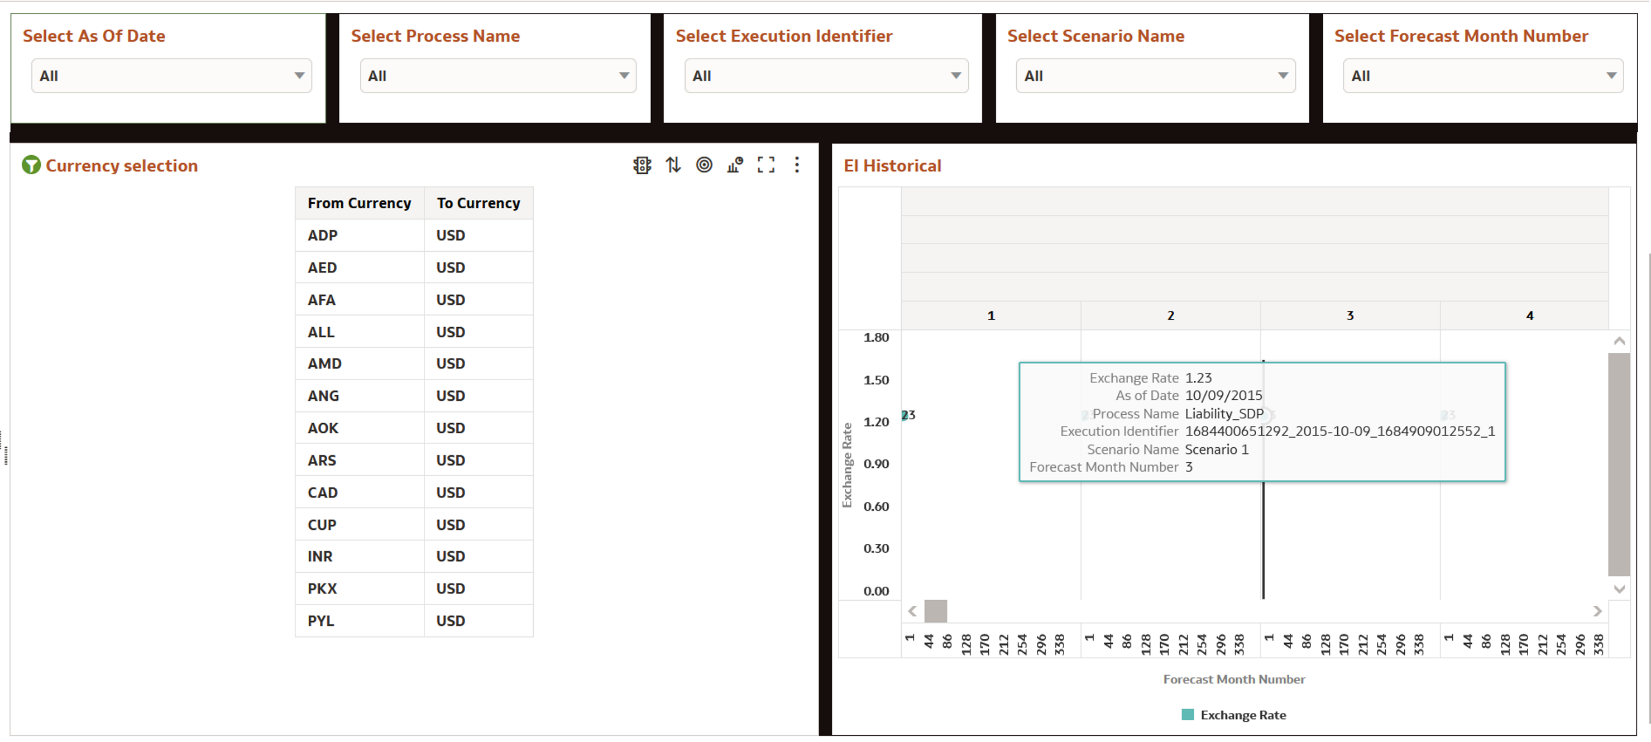Click the USD cell in the CAD row

pyautogui.click(x=479, y=492)
